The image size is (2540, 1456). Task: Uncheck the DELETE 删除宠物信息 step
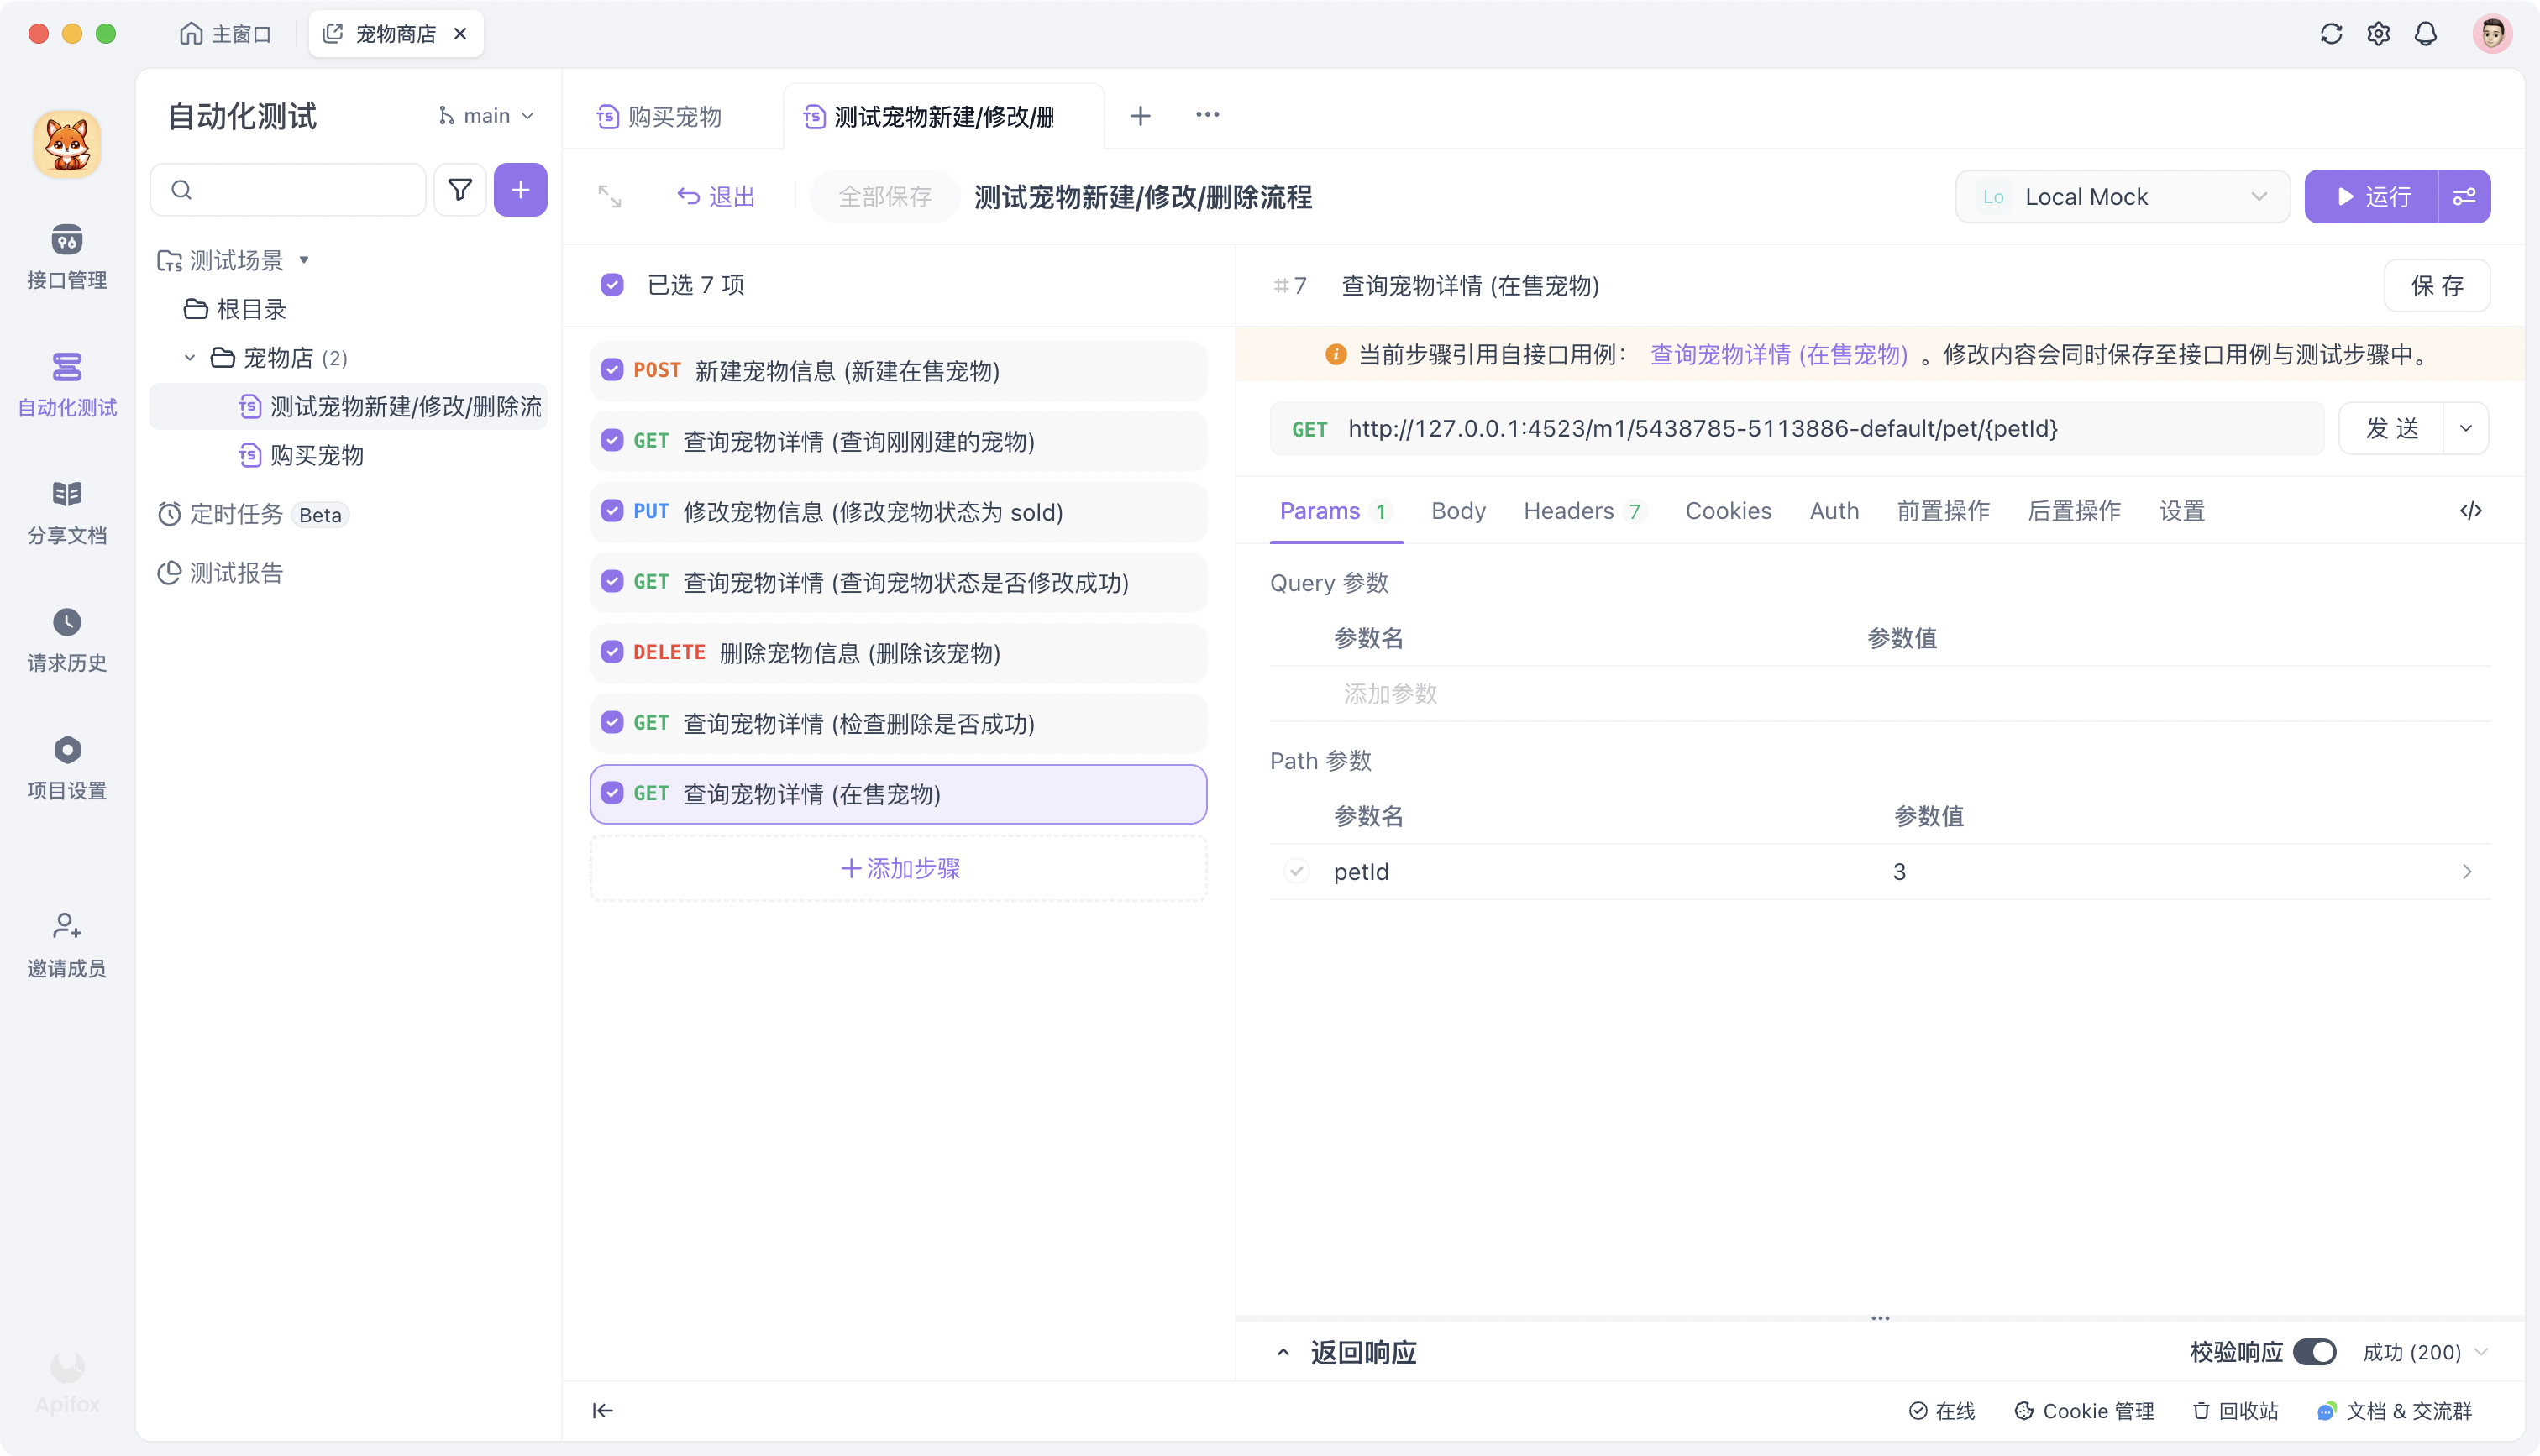click(613, 652)
